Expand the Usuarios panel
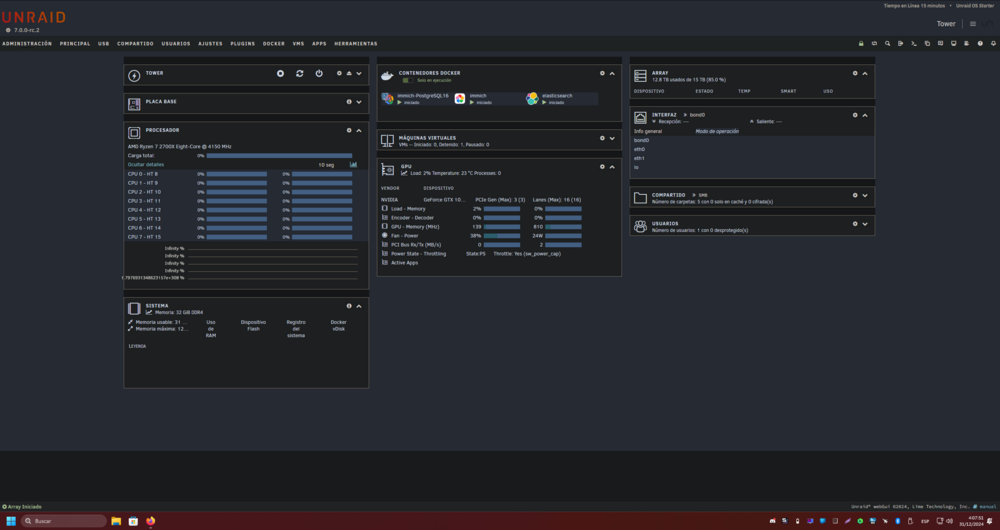 tap(865, 224)
